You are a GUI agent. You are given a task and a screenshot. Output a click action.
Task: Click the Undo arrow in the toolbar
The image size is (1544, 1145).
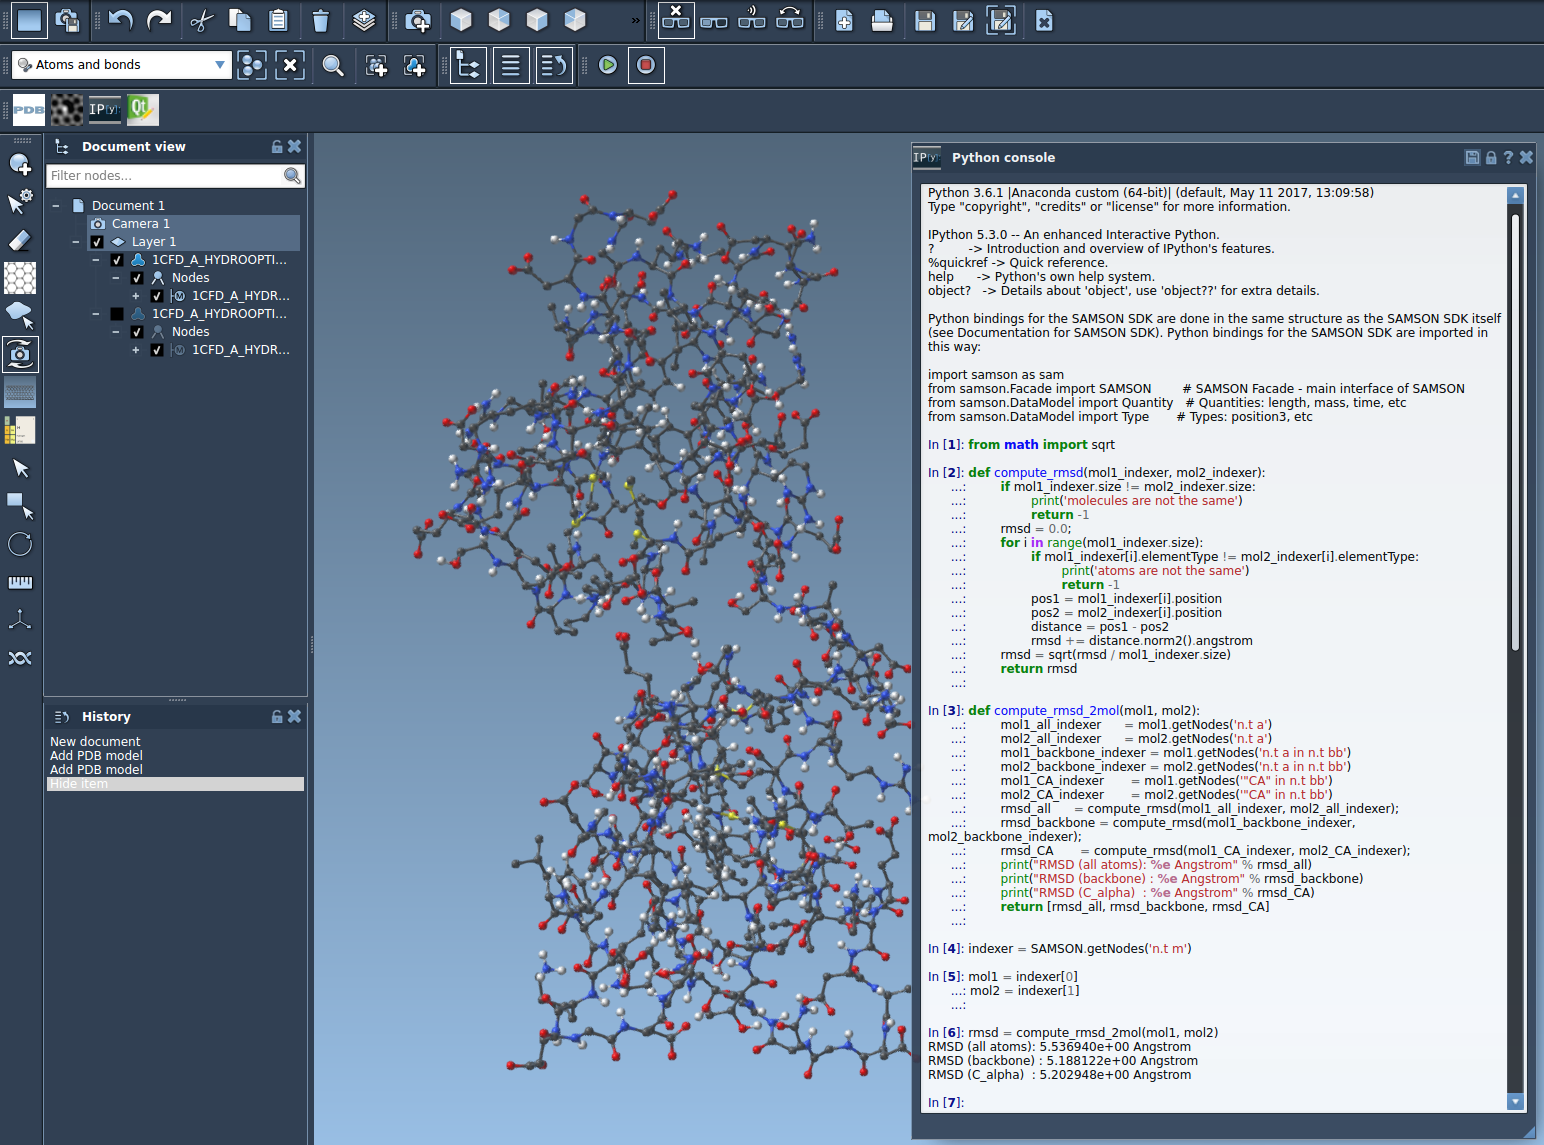coord(121,20)
